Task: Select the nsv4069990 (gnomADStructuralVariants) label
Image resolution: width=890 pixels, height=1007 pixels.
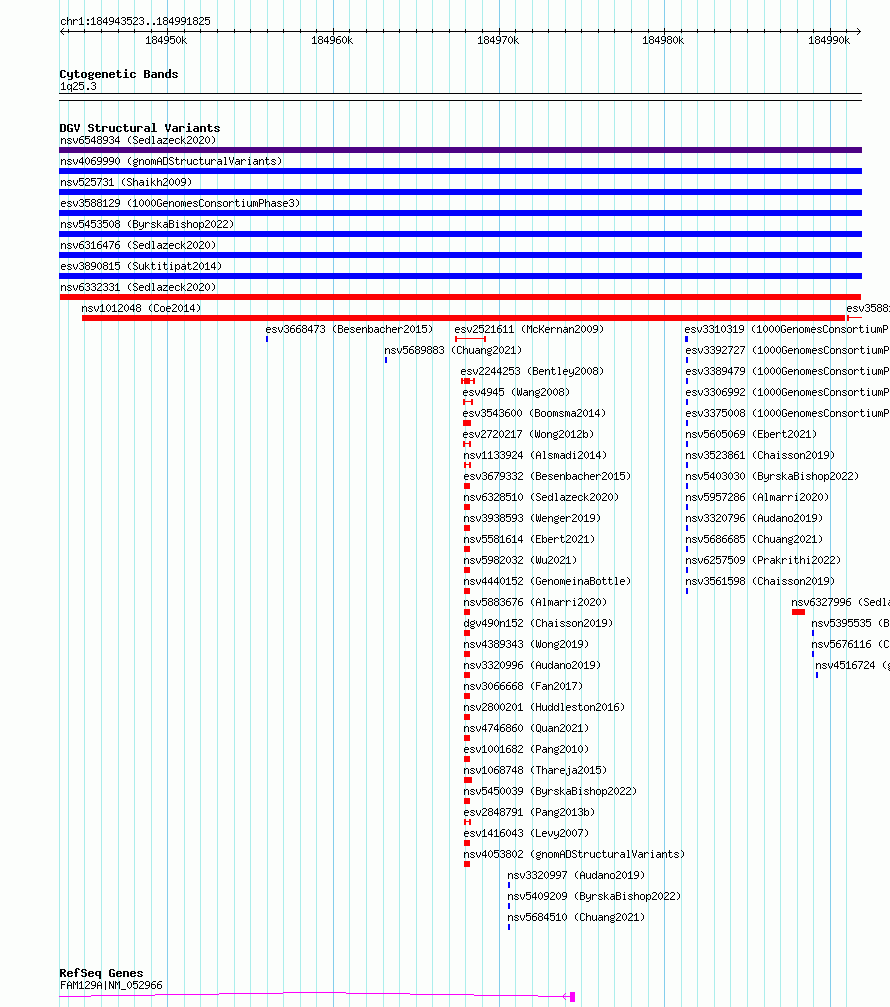Action: (x=171, y=161)
